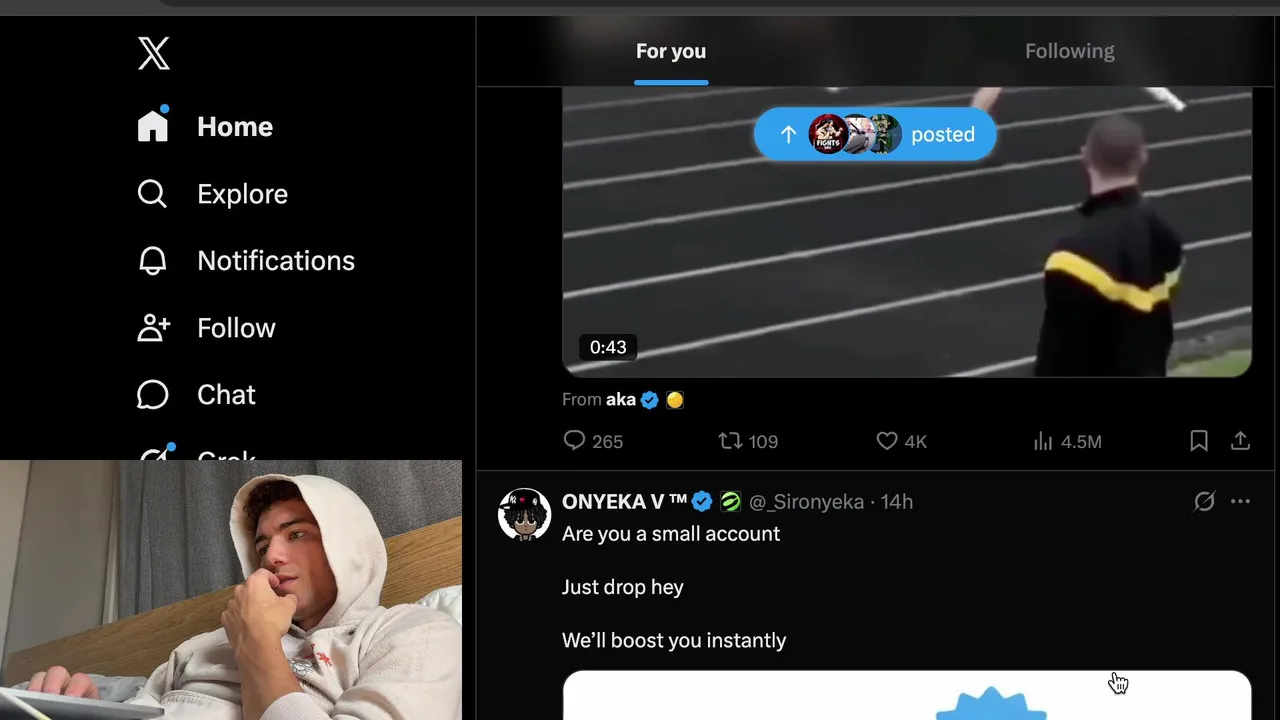Switch to the Following tab

[x=1069, y=51]
